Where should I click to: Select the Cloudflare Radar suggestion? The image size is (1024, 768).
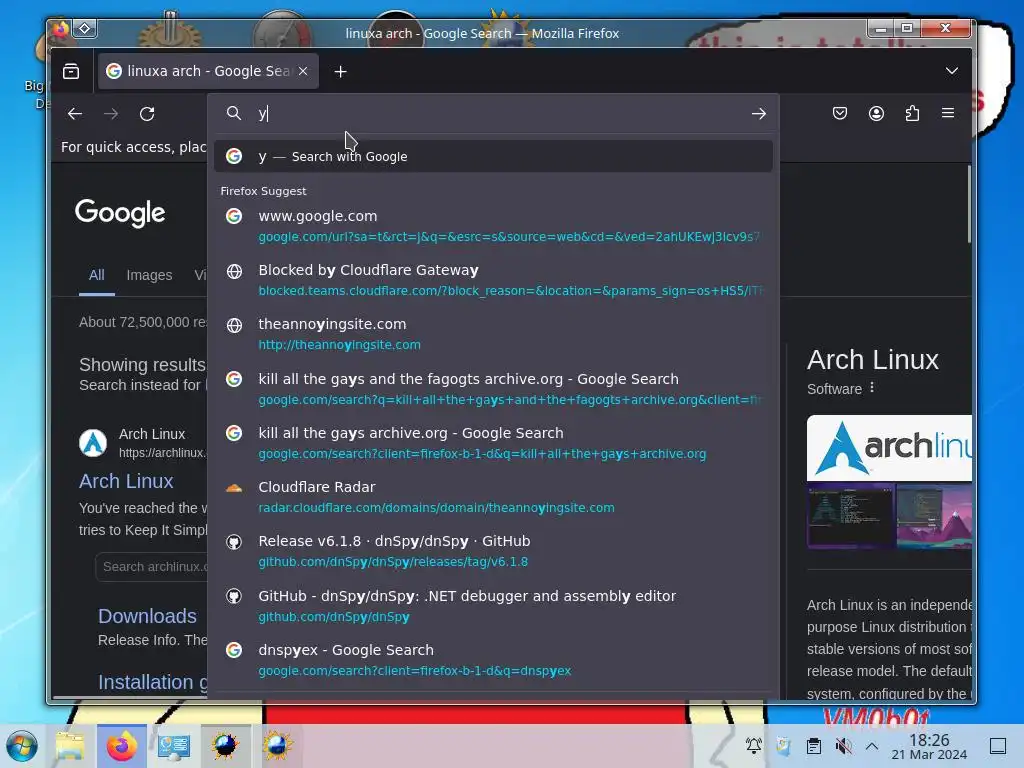[493, 497]
